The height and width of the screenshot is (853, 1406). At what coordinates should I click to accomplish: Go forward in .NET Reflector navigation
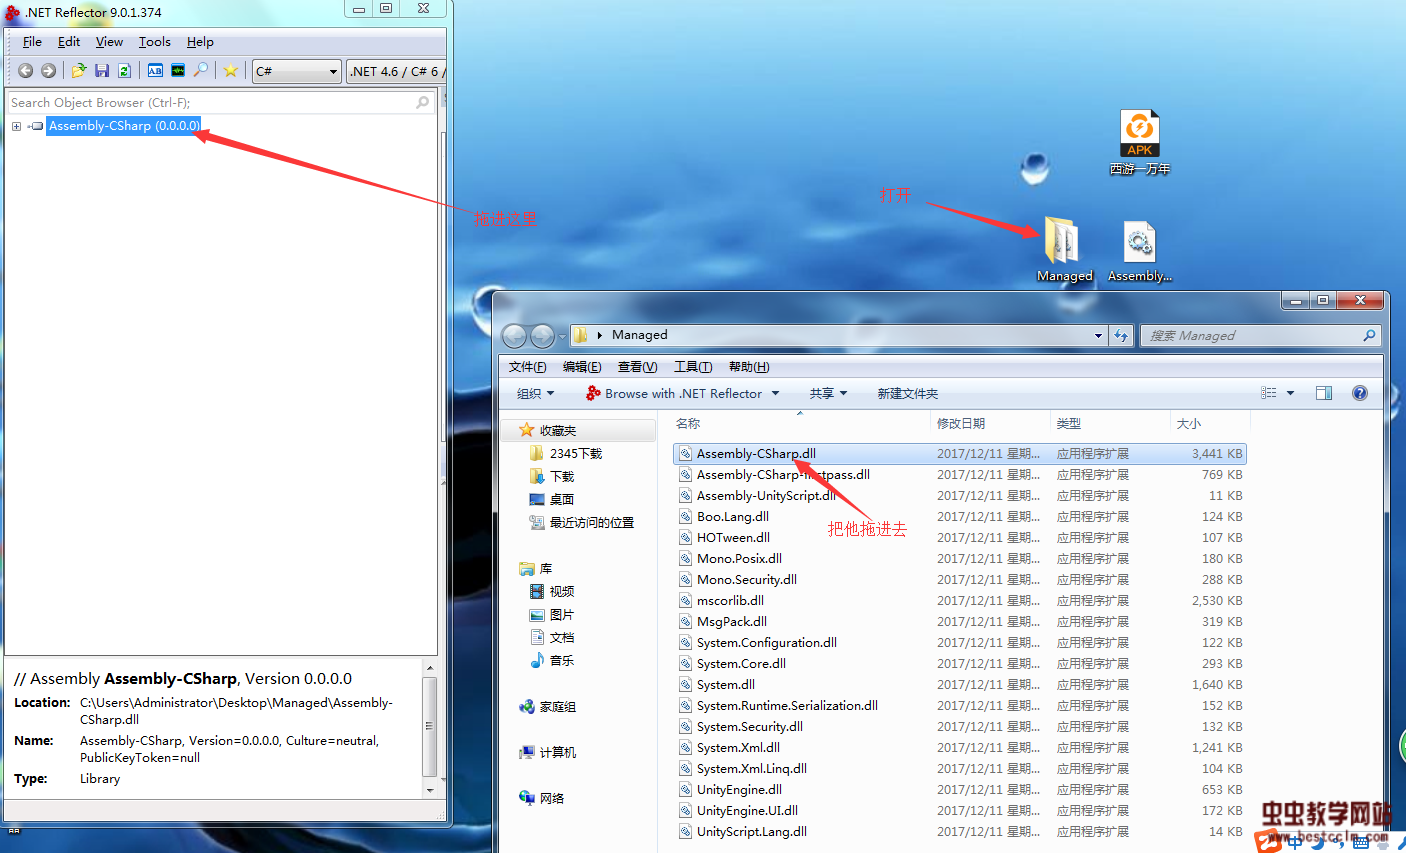tap(48, 71)
